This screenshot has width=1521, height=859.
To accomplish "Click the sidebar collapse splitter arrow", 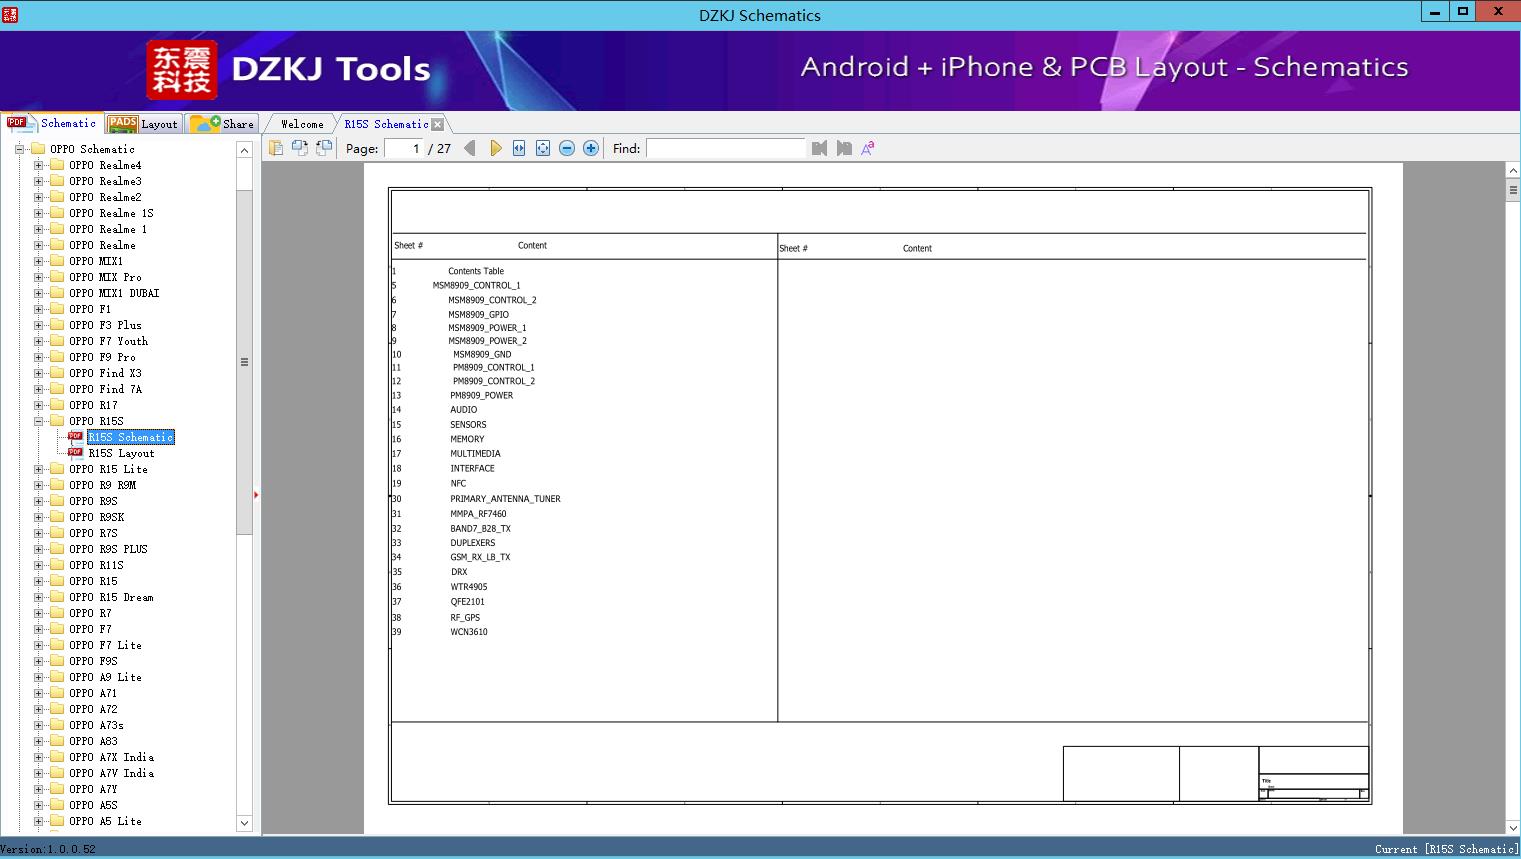I will point(256,495).
